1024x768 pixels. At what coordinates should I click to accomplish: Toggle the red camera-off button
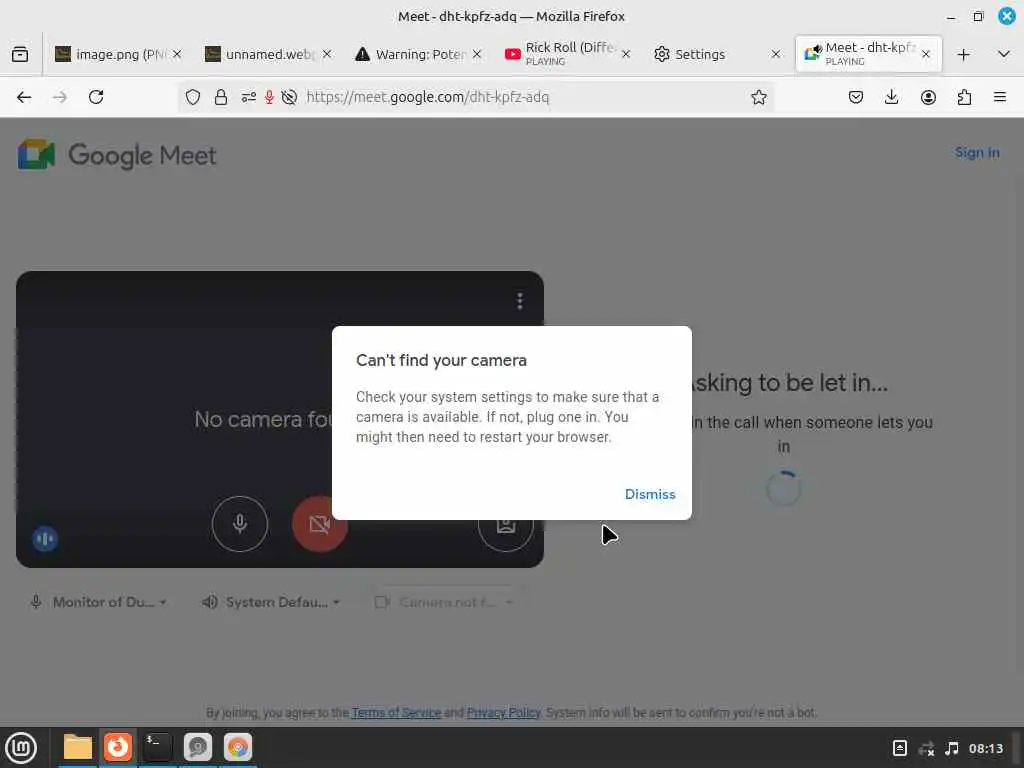click(319, 524)
